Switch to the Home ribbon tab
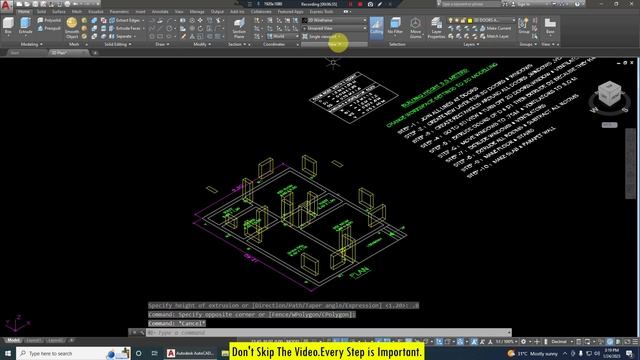 pyautogui.click(x=24, y=11)
